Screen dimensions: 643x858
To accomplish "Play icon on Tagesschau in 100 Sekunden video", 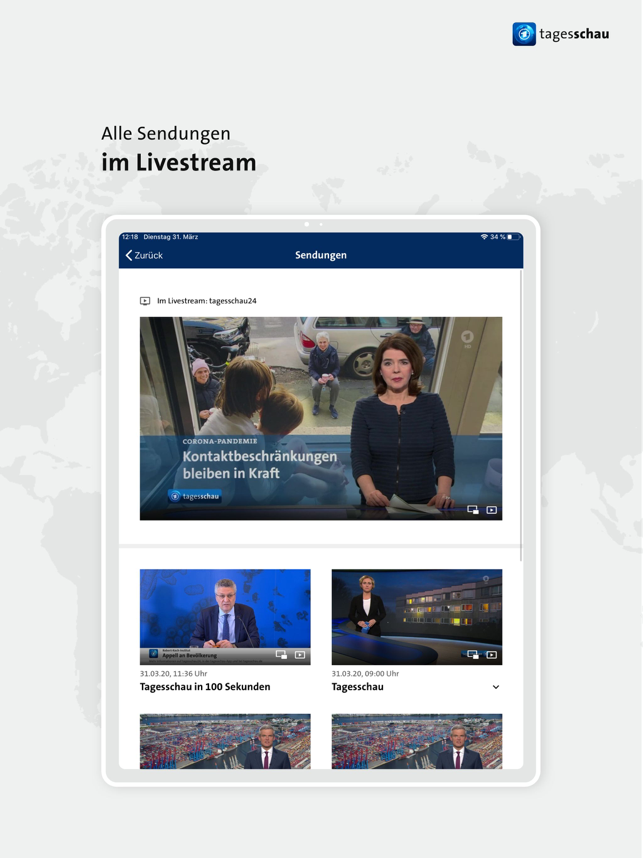I will (x=300, y=654).
